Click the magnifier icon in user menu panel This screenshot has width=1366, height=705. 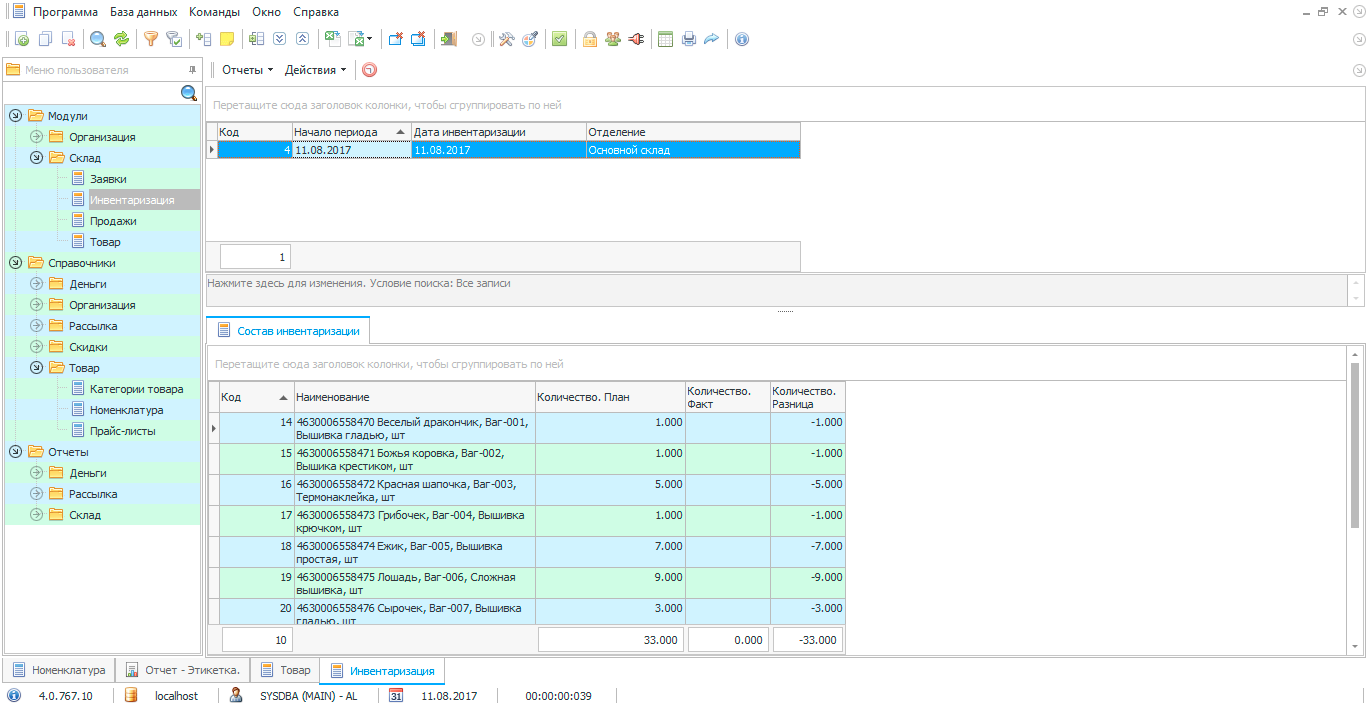189,93
